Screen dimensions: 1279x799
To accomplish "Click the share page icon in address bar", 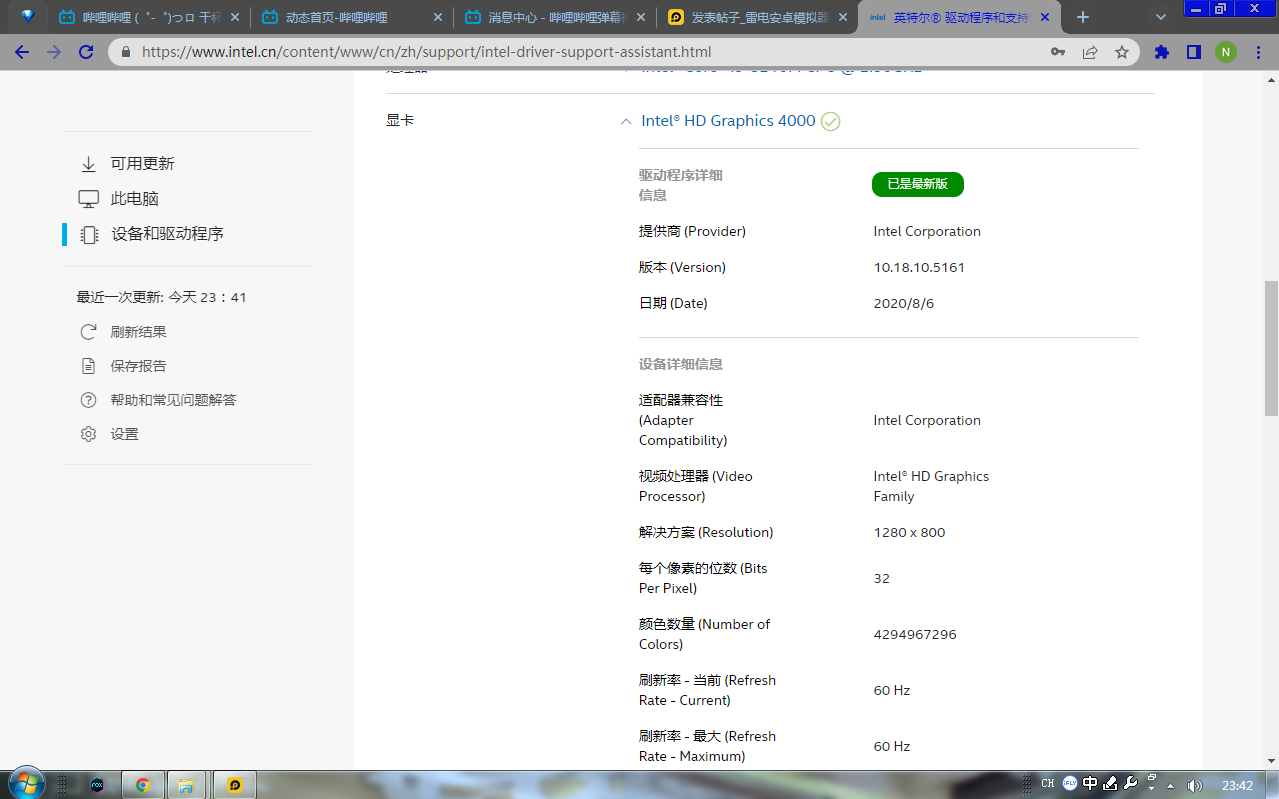I will click(1090, 52).
